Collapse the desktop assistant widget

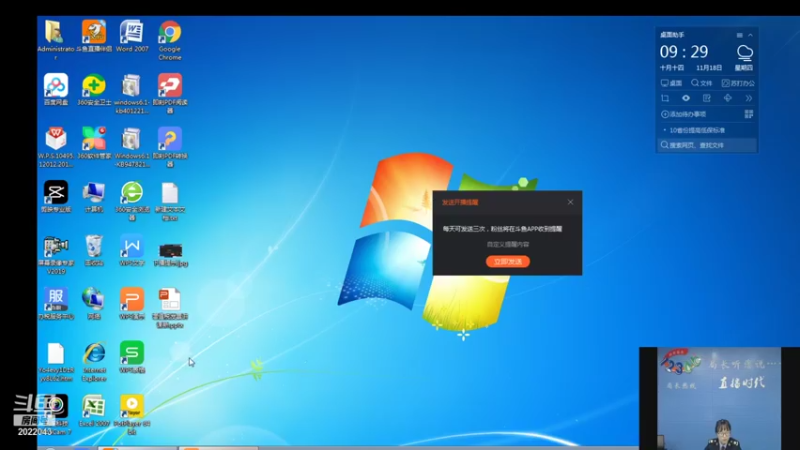tap(750, 35)
